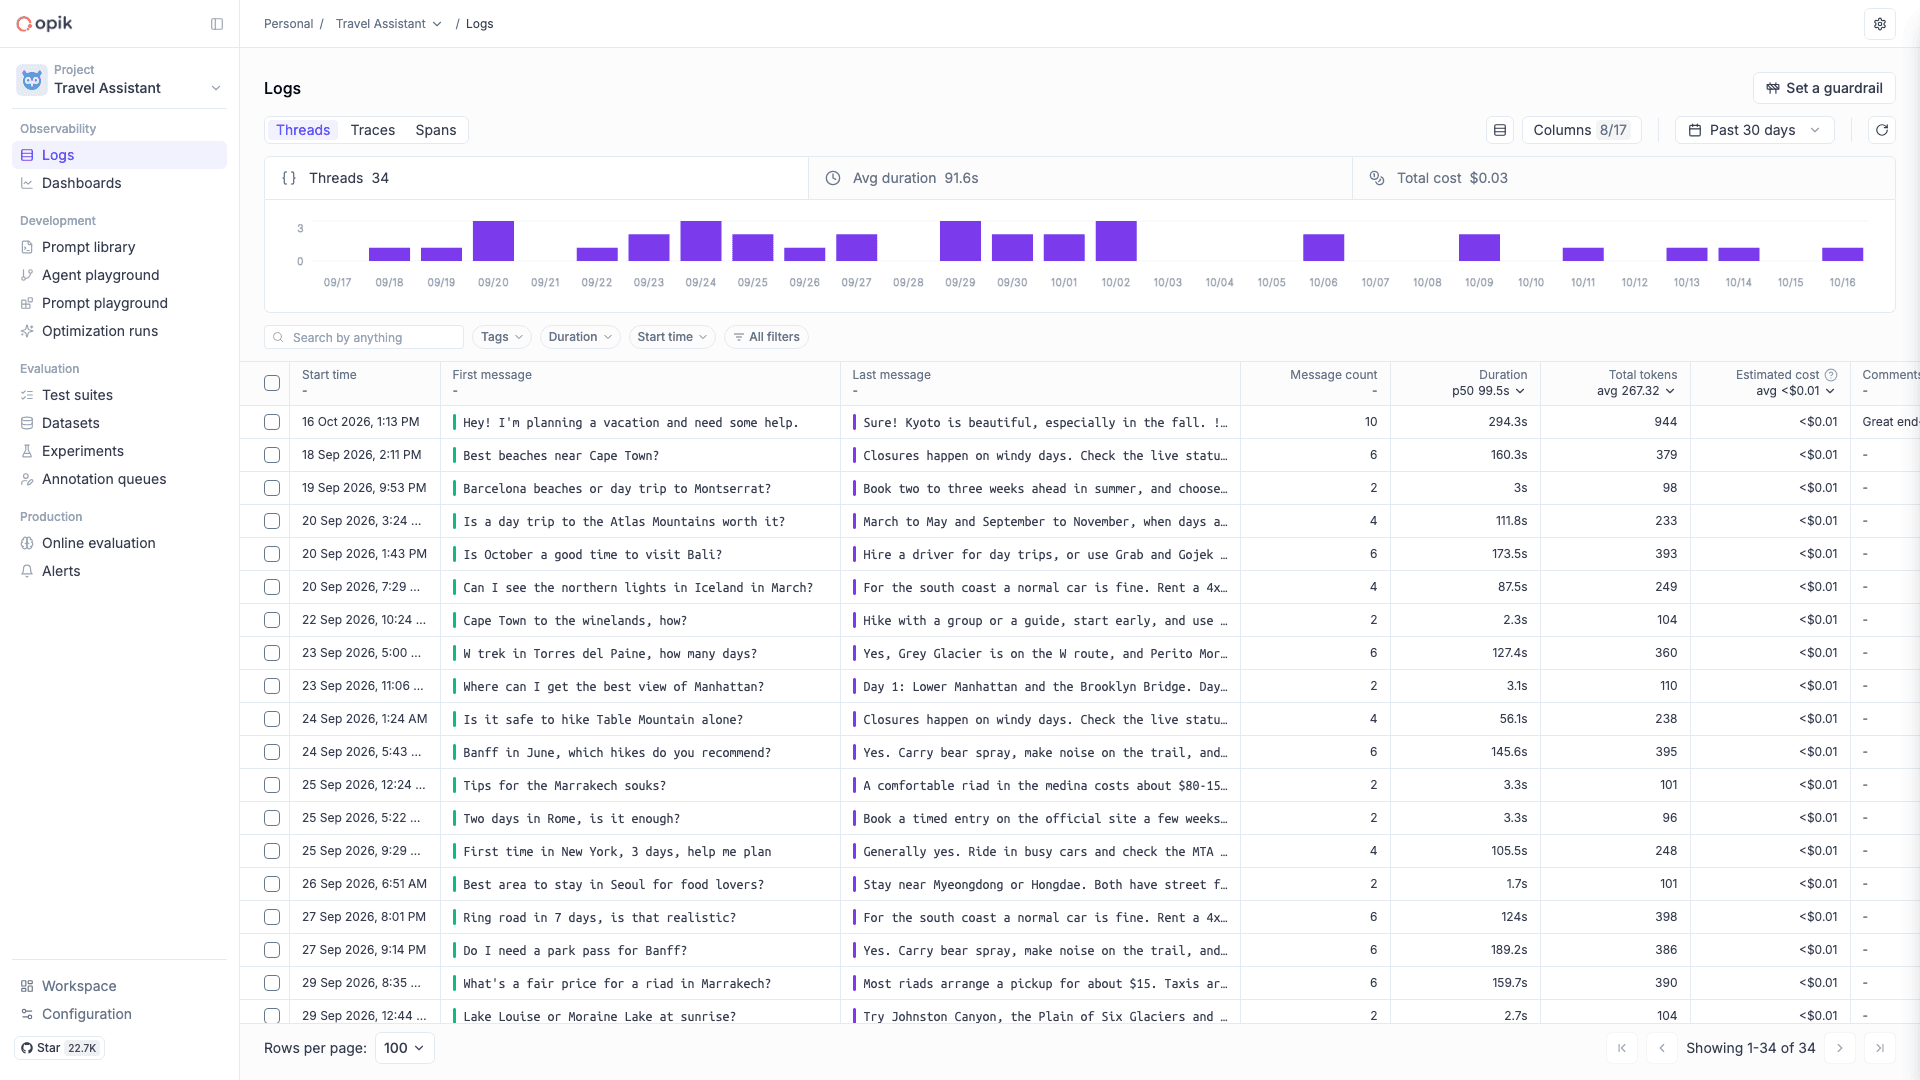Open Optimization runs
The image size is (1920, 1080).
click(120, 331)
